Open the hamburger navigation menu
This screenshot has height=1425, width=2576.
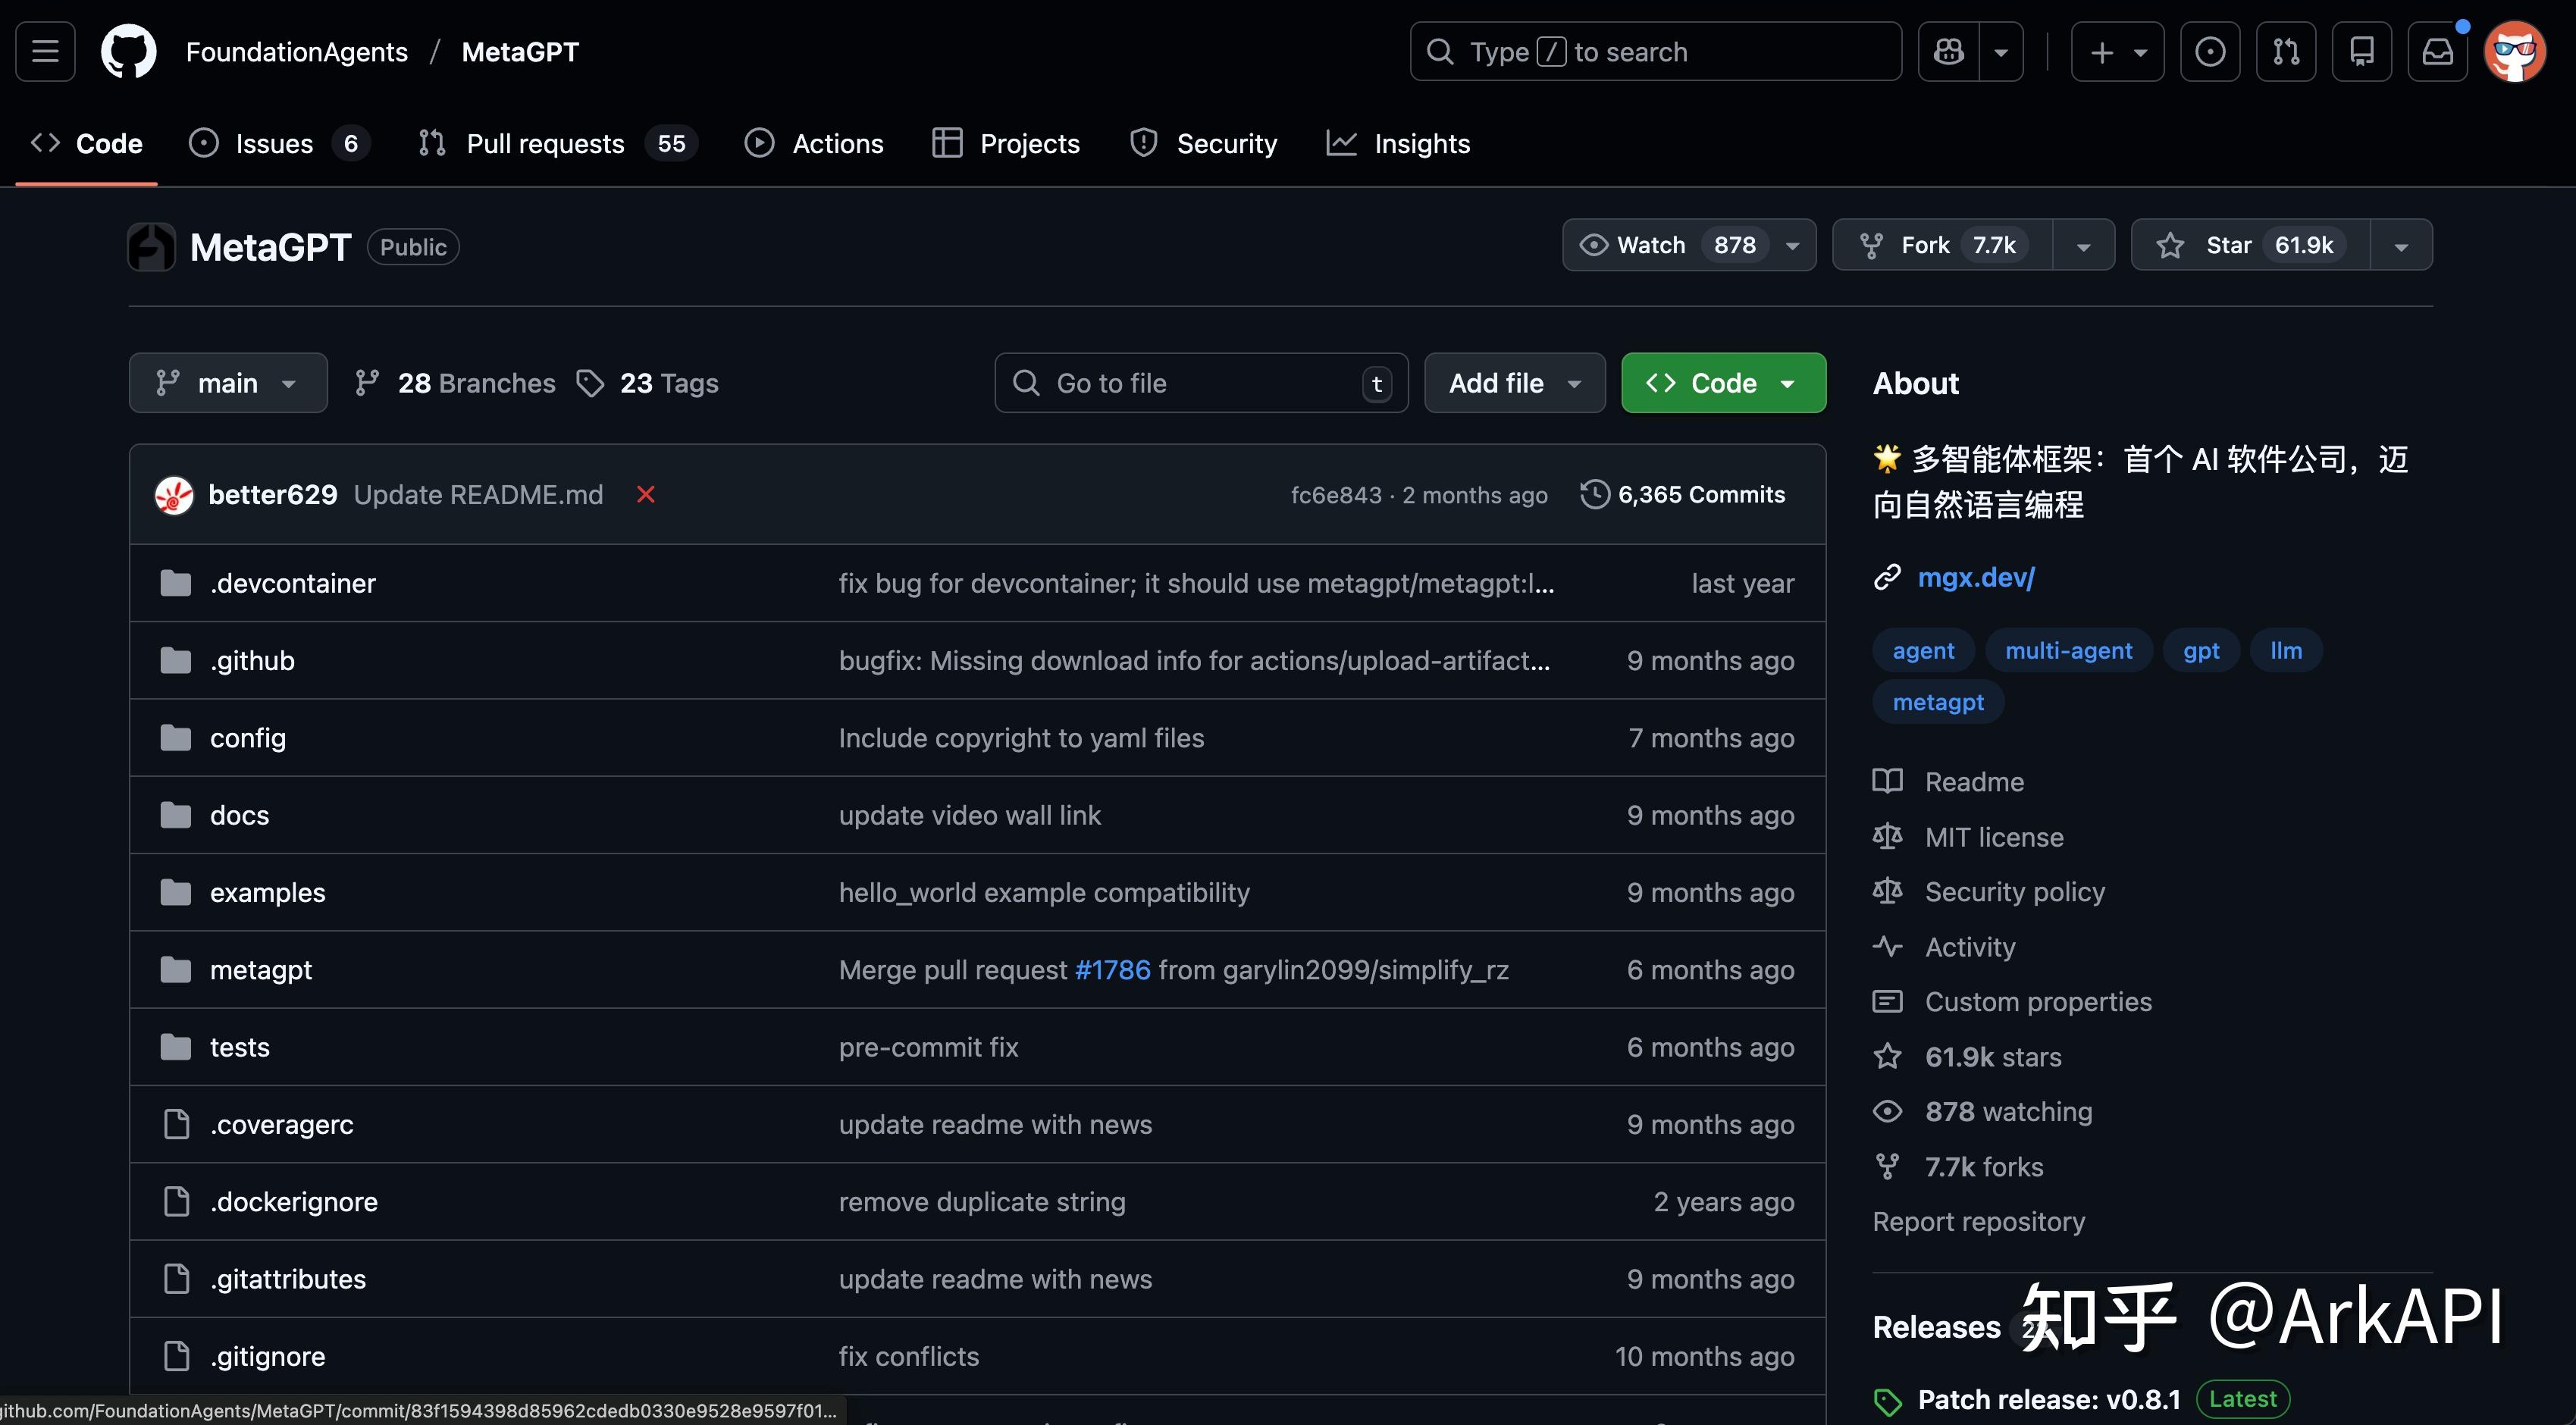[45, 51]
